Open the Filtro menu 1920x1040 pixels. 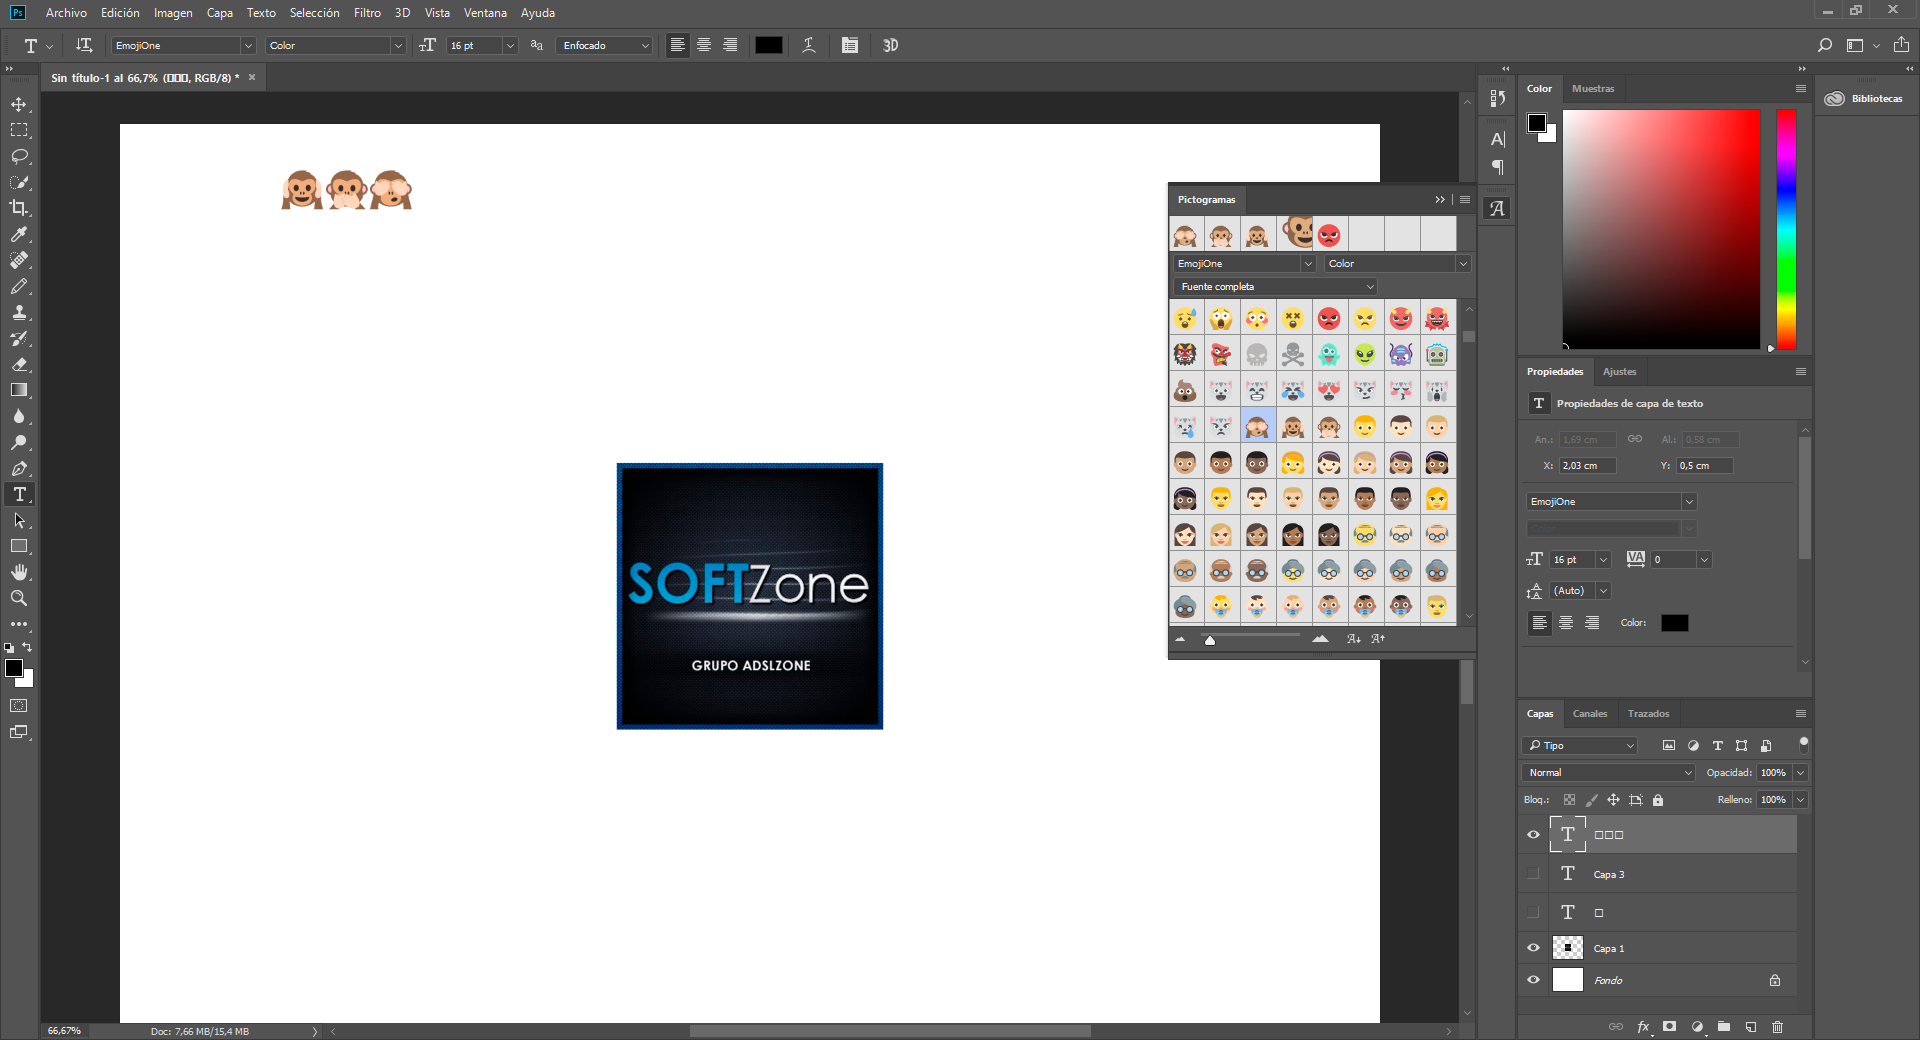tap(367, 13)
